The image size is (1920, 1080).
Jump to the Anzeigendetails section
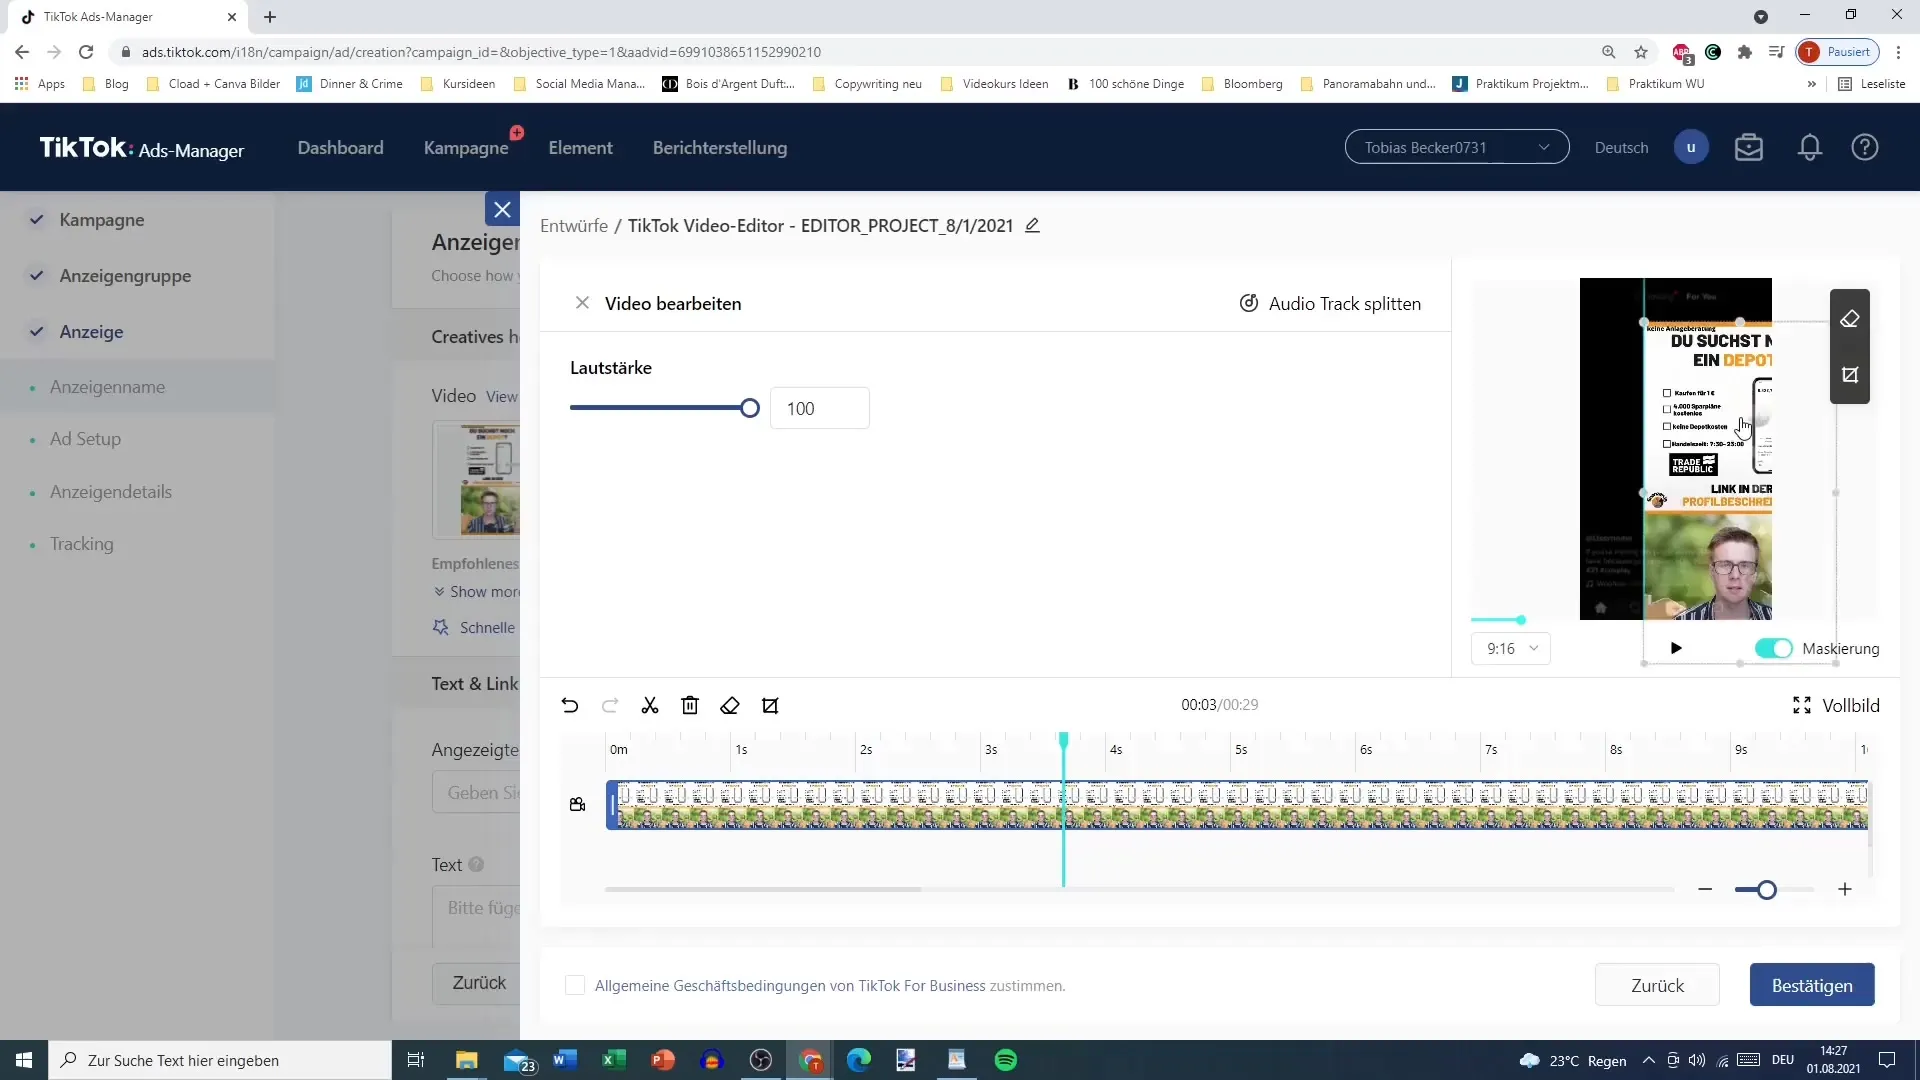pos(111,492)
